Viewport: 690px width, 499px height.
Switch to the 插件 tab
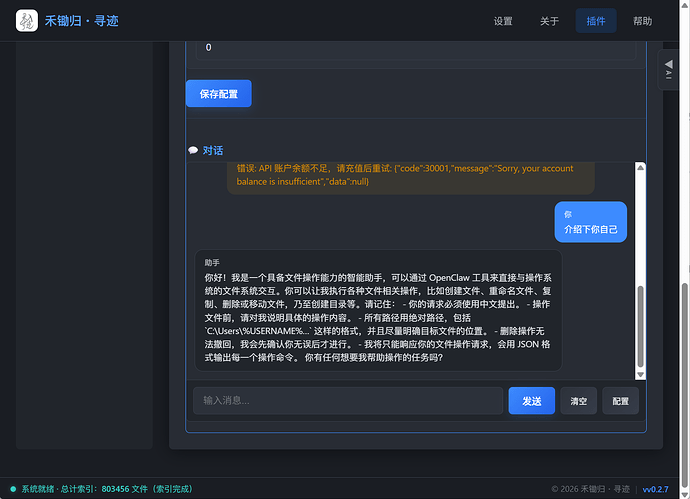[596, 21]
